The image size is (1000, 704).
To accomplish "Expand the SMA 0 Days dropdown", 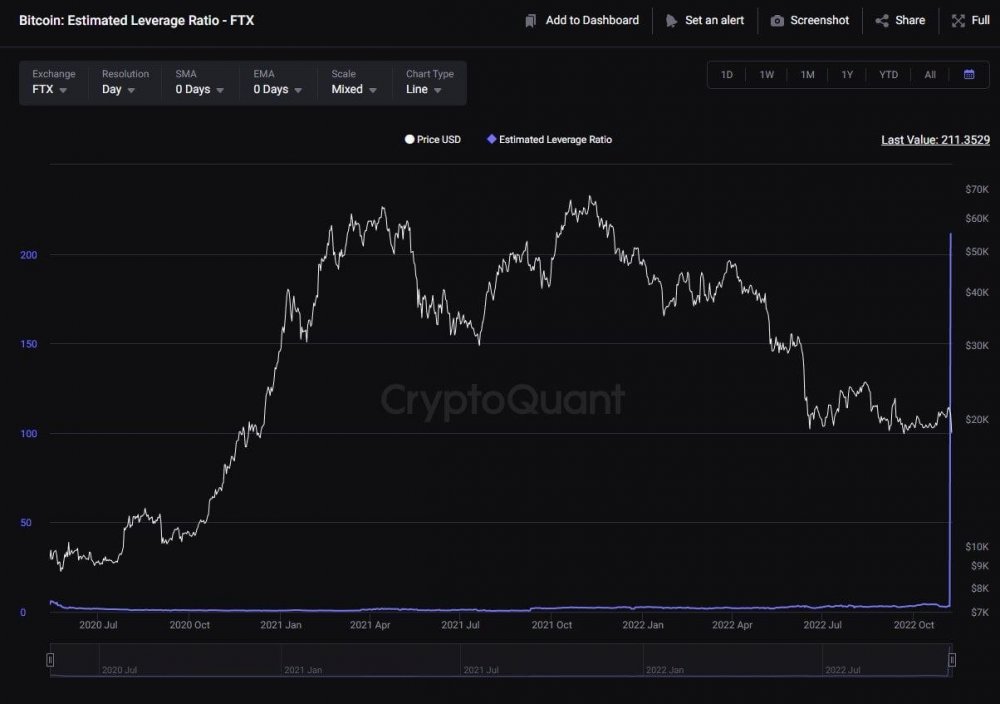I will point(200,82).
